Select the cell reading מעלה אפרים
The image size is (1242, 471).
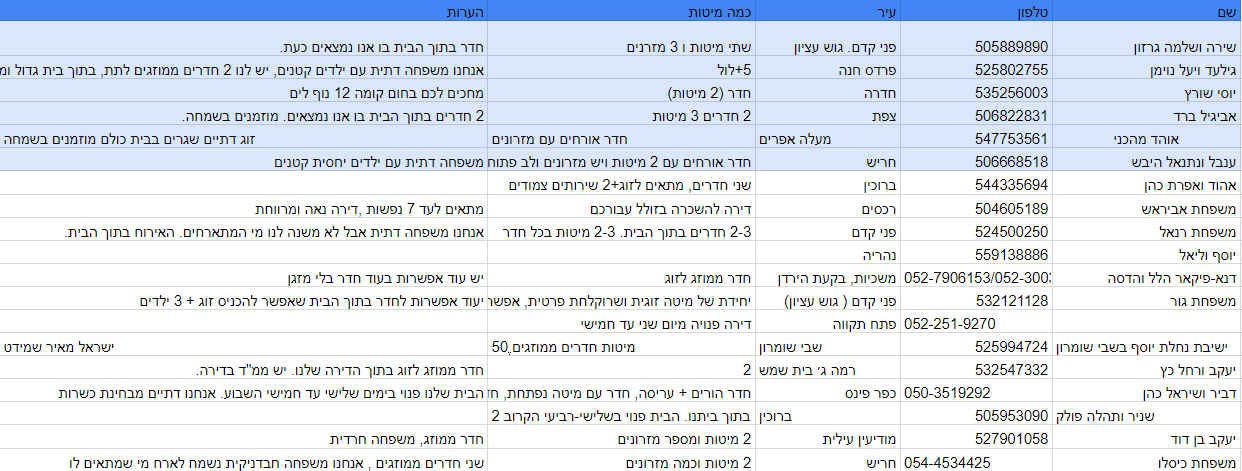tap(846, 139)
